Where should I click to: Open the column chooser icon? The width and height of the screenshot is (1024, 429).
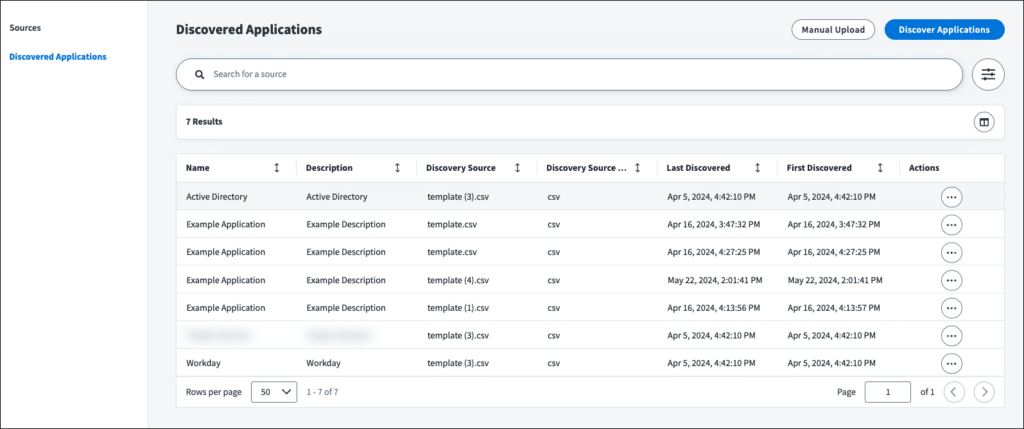[984, 122]
